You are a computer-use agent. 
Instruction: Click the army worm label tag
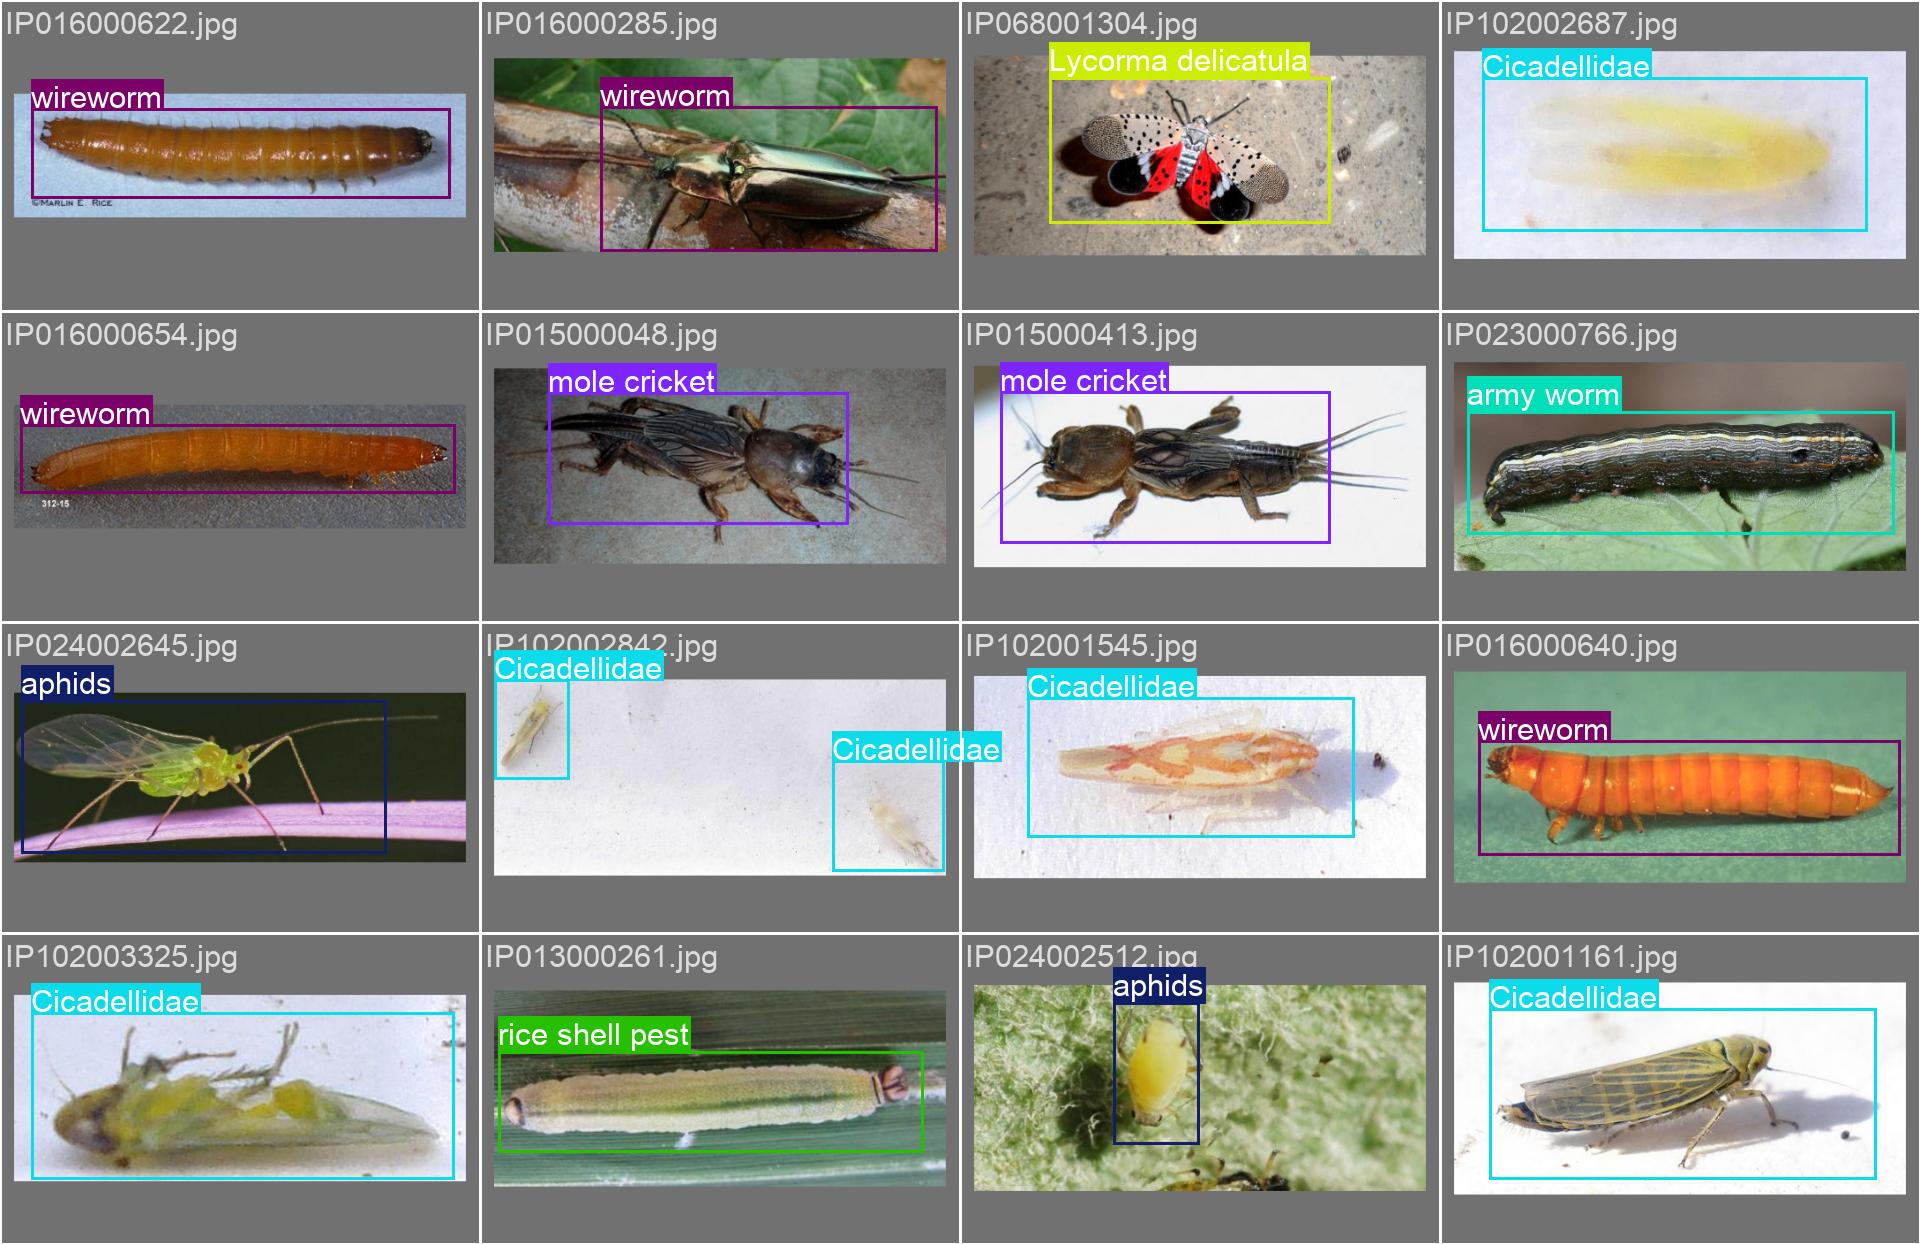[x=1543, y=395]
